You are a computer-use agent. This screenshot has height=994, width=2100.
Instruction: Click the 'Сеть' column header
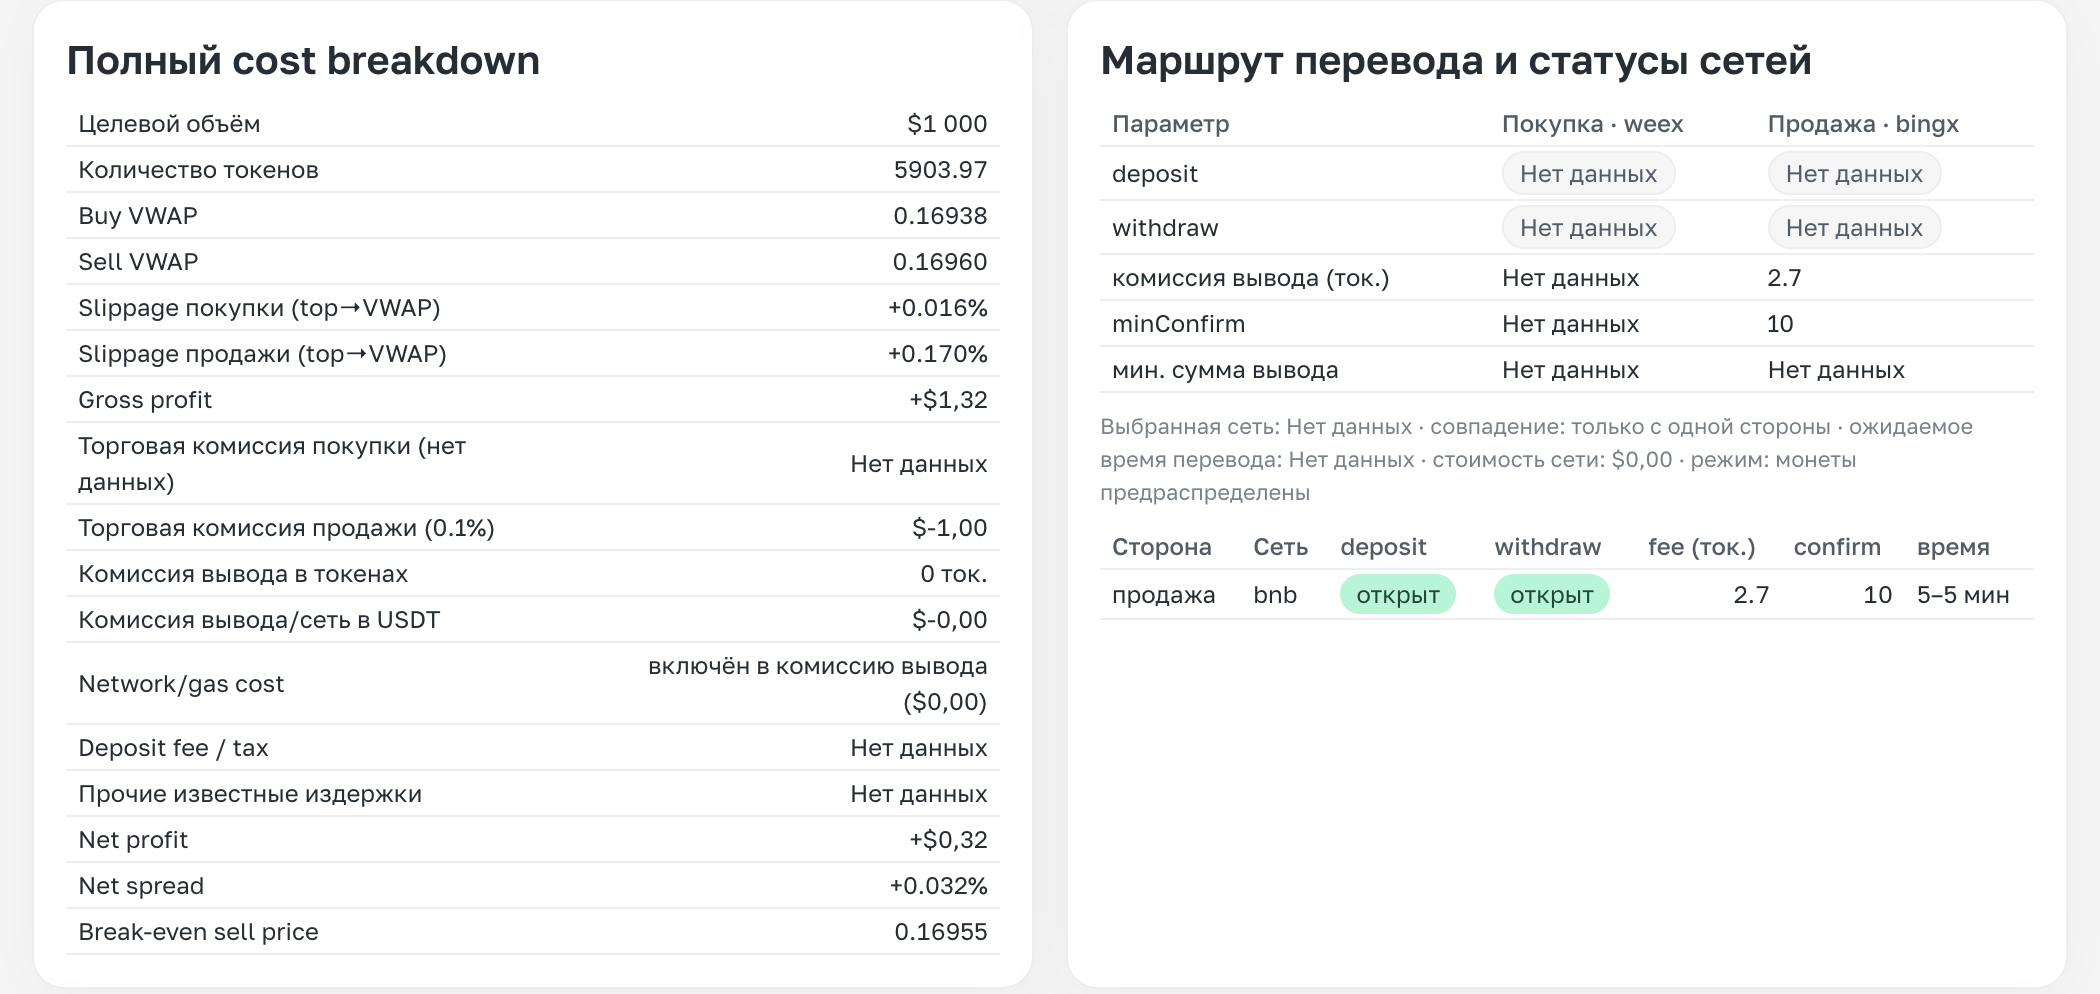tap(1280, 547)
